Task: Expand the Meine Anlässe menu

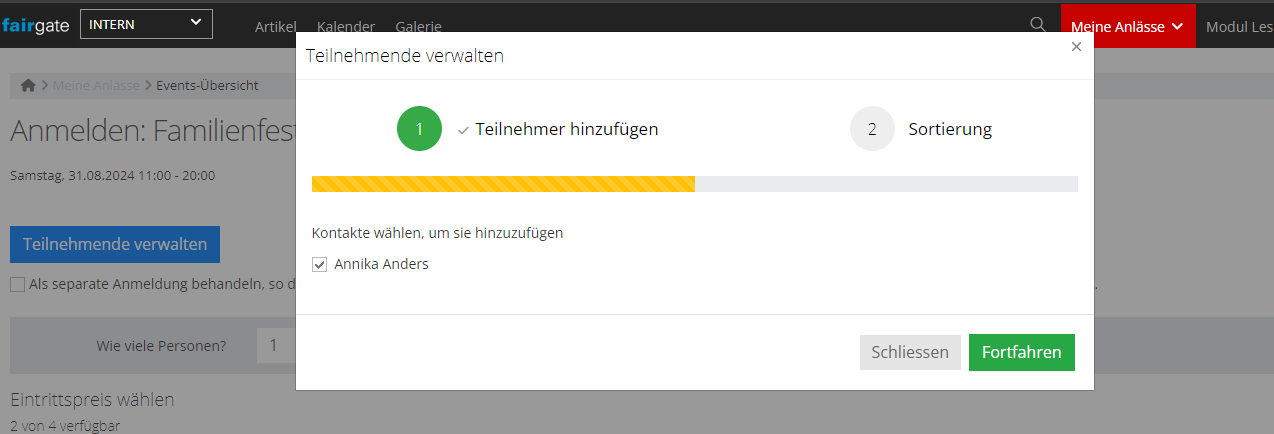Action: pyautogui.click(x=1127, y=27)
